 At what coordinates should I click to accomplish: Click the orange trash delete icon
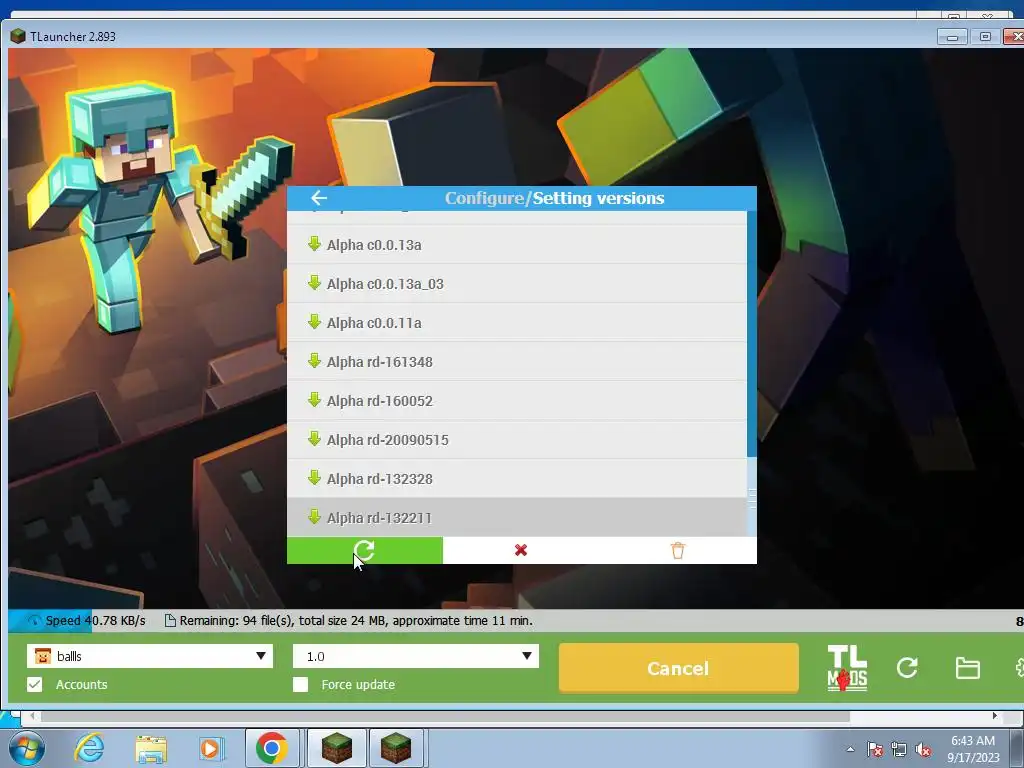(678, 551)
